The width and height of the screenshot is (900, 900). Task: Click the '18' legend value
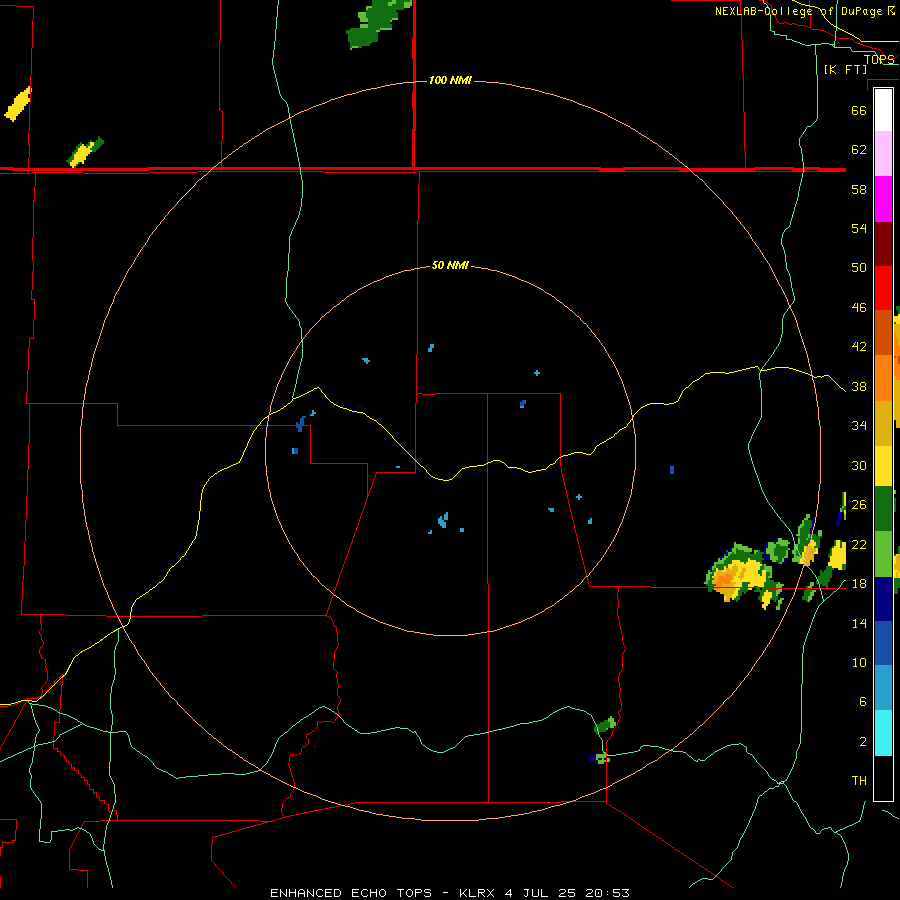[x=859, y=584]
